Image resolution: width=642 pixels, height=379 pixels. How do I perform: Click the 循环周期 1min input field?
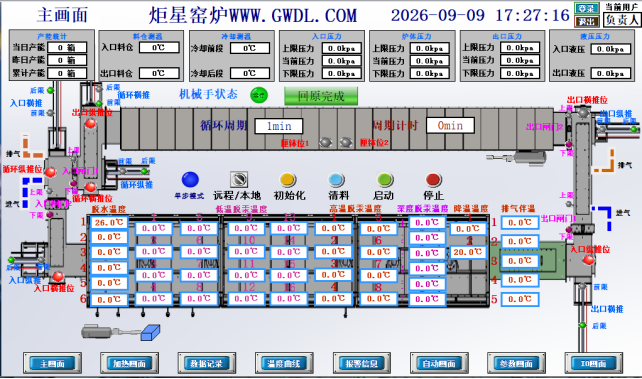coord(279,126)
